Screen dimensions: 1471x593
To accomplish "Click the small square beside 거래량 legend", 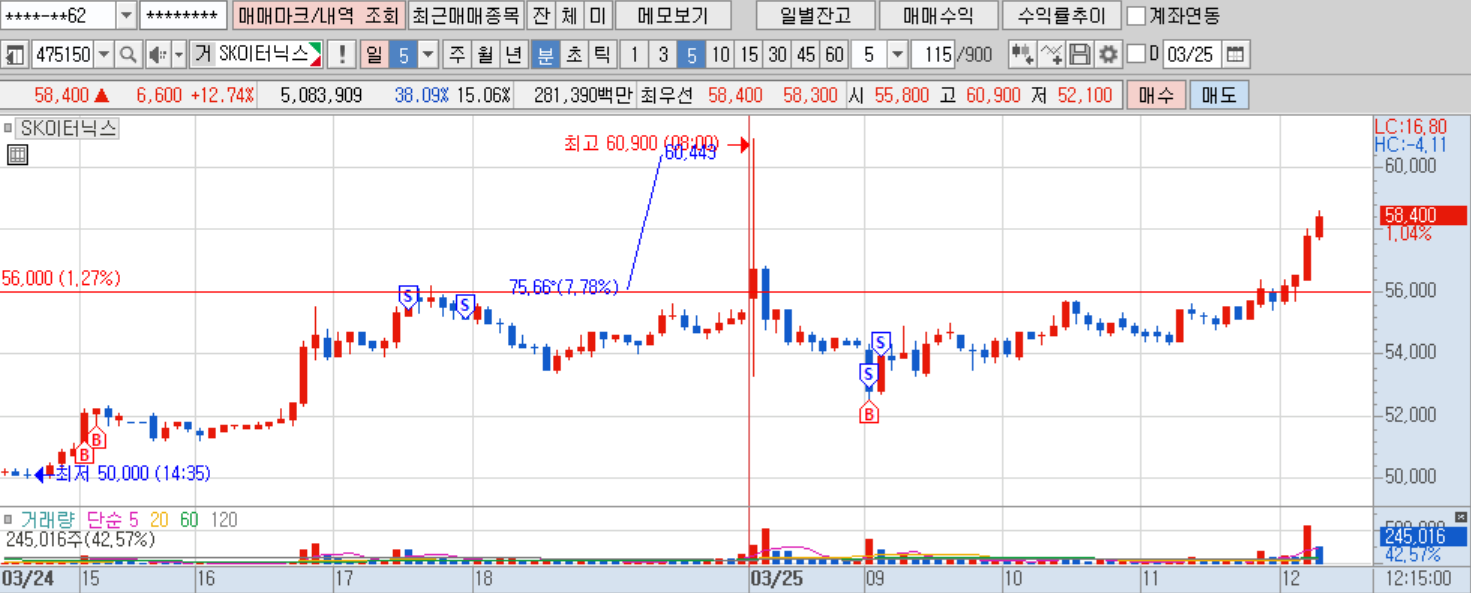I will point(8,519).
